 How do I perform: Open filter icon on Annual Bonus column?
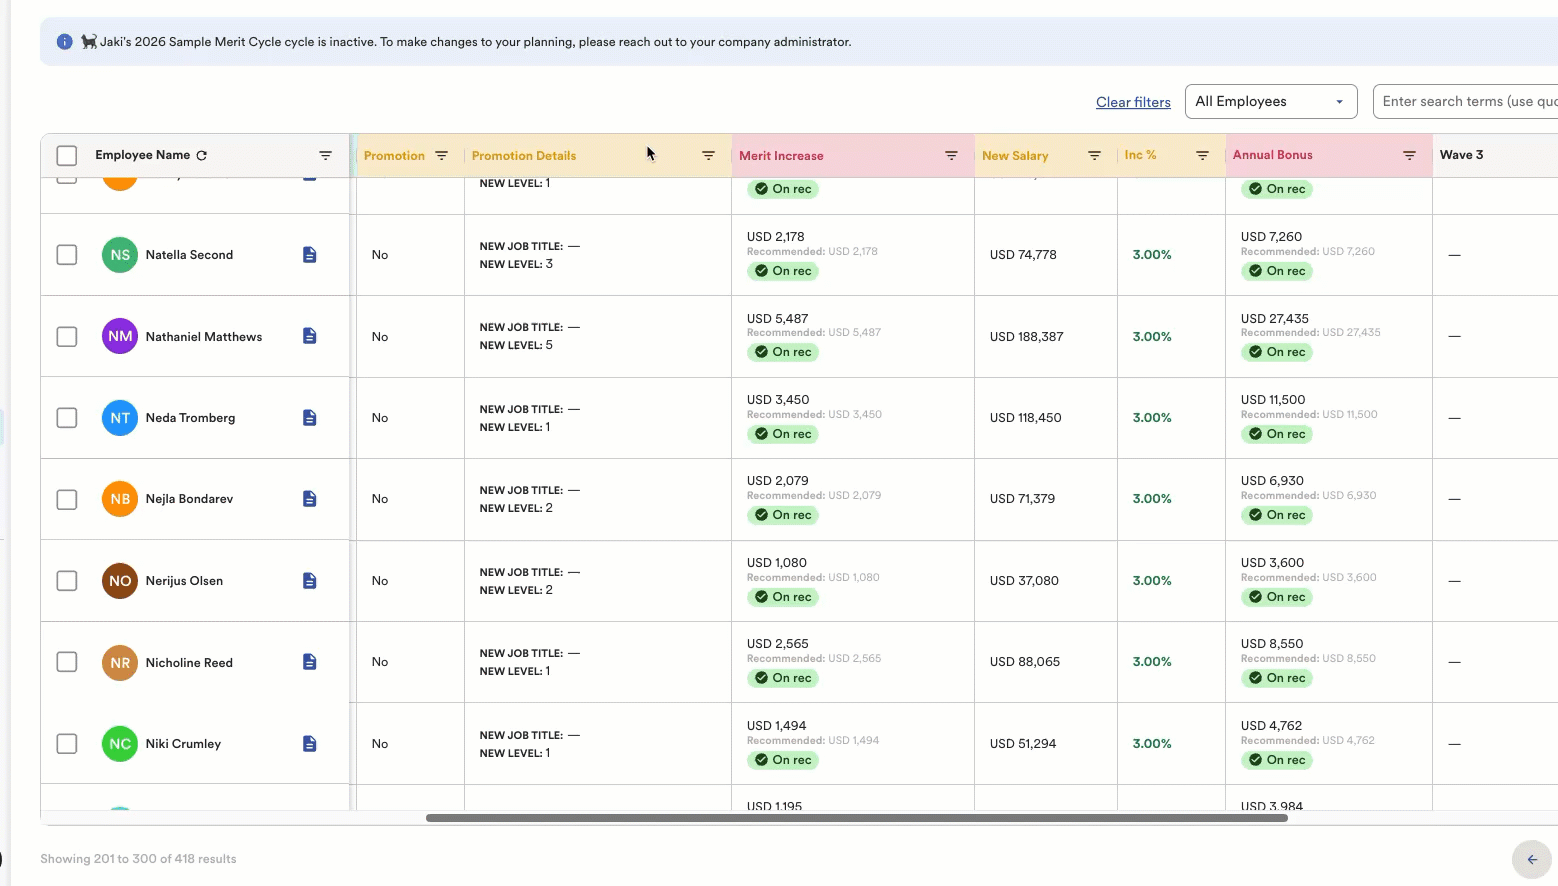pos(1409,156)
